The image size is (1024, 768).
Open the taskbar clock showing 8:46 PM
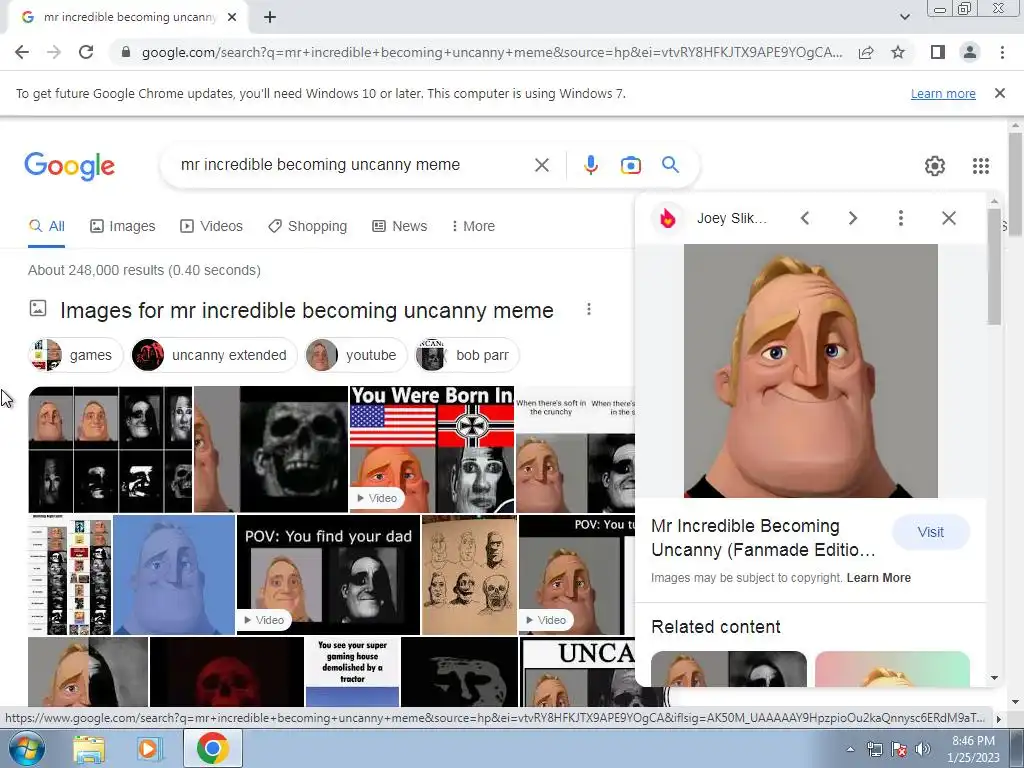[973, 749]
